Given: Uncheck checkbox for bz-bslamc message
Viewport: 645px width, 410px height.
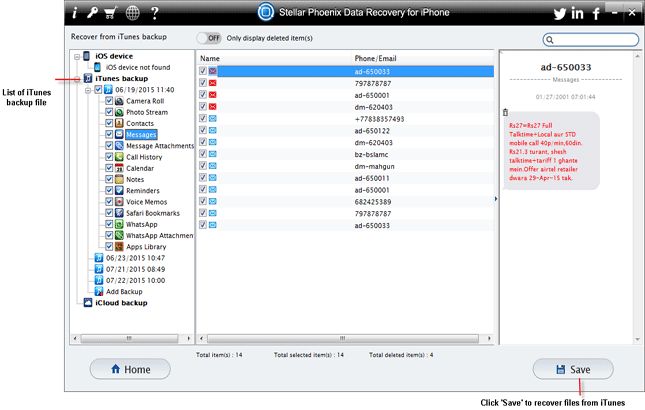Looking at the screenshot, I should click(x=203, y=154).
